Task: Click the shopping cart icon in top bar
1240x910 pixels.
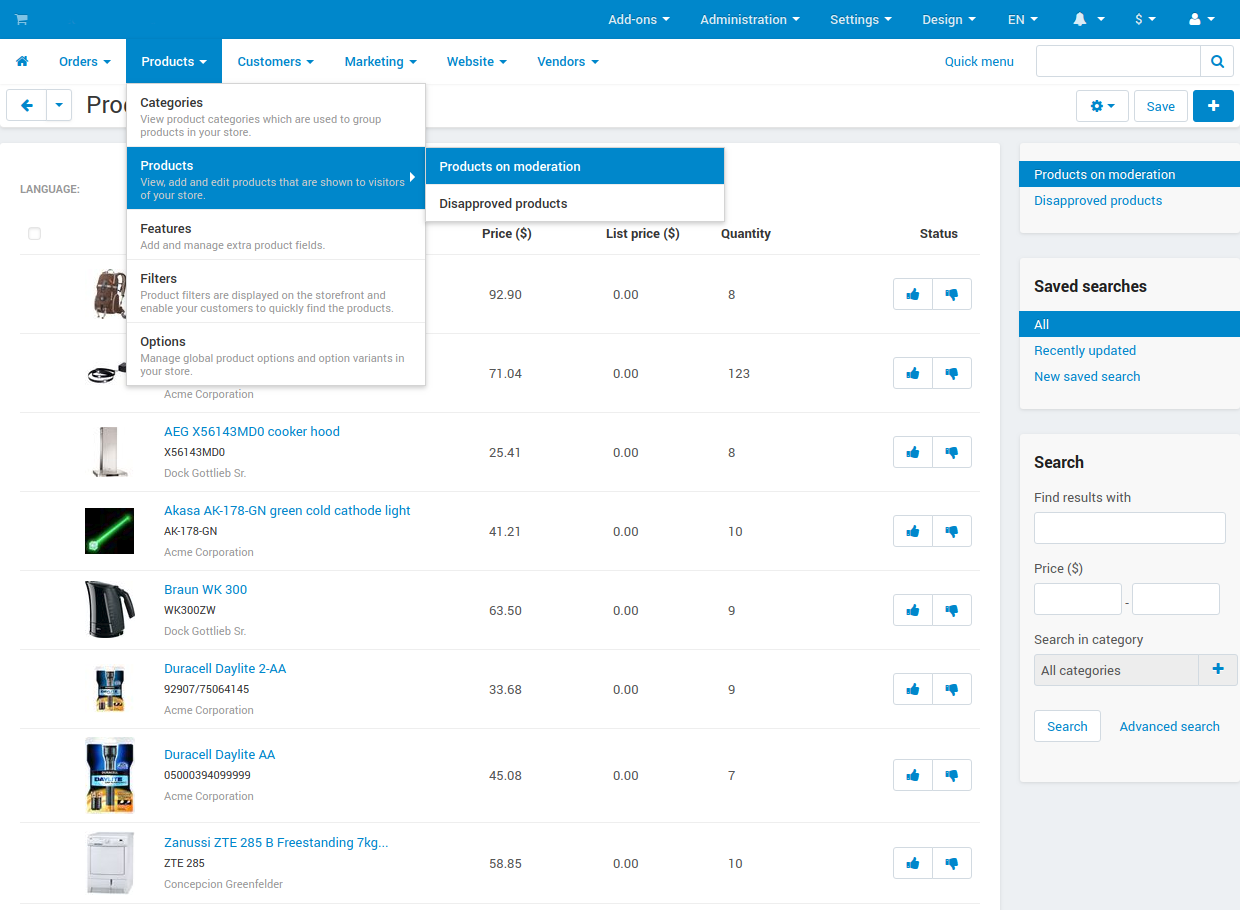Action: pos(21,19)
